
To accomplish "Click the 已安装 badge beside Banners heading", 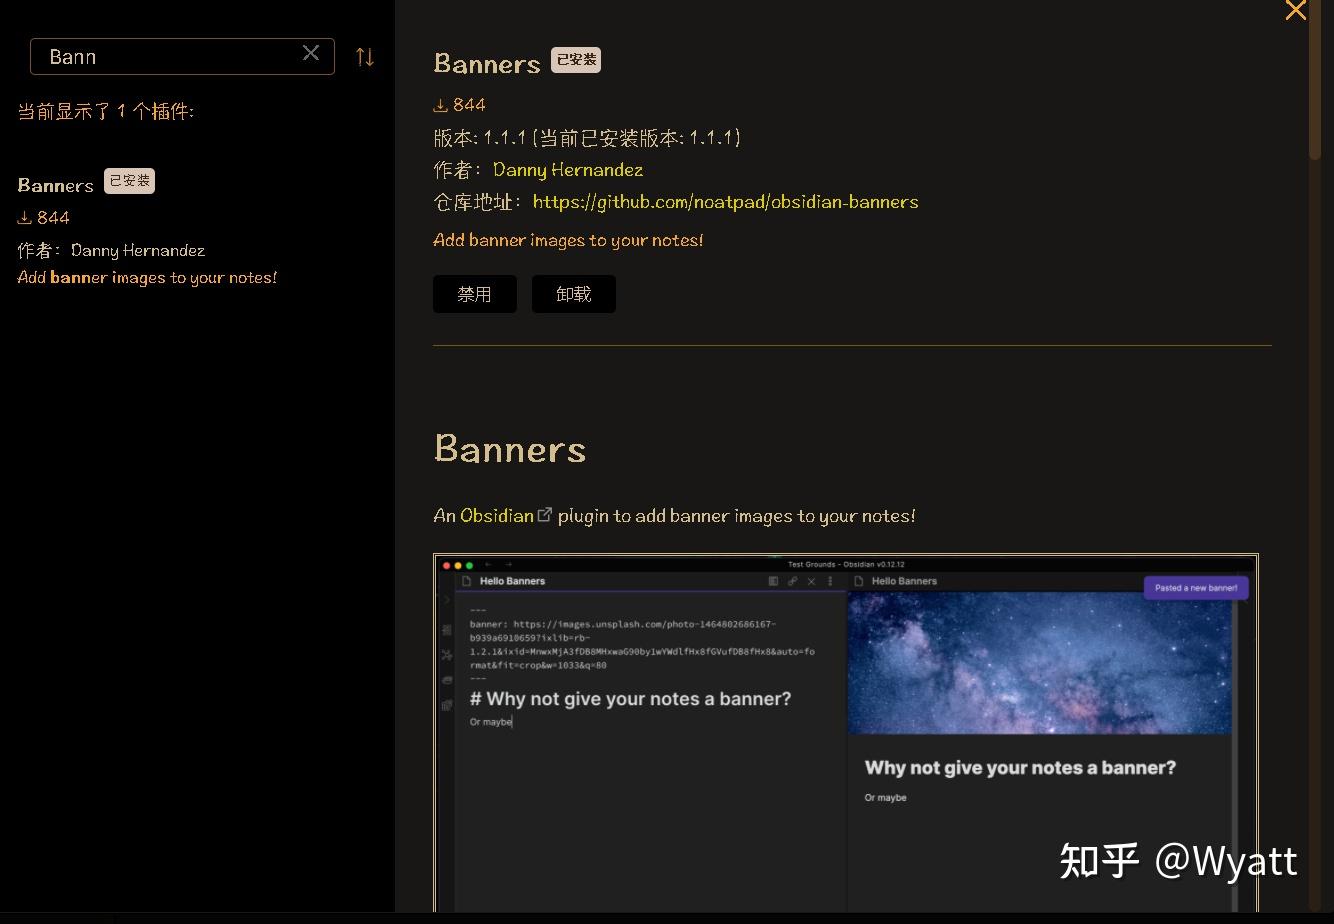I will [576, 59].
